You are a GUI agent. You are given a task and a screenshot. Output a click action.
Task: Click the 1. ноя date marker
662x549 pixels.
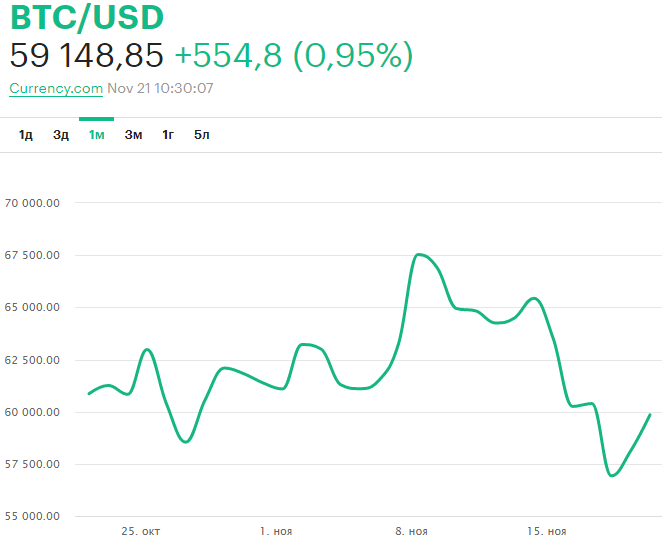[275, 531]
